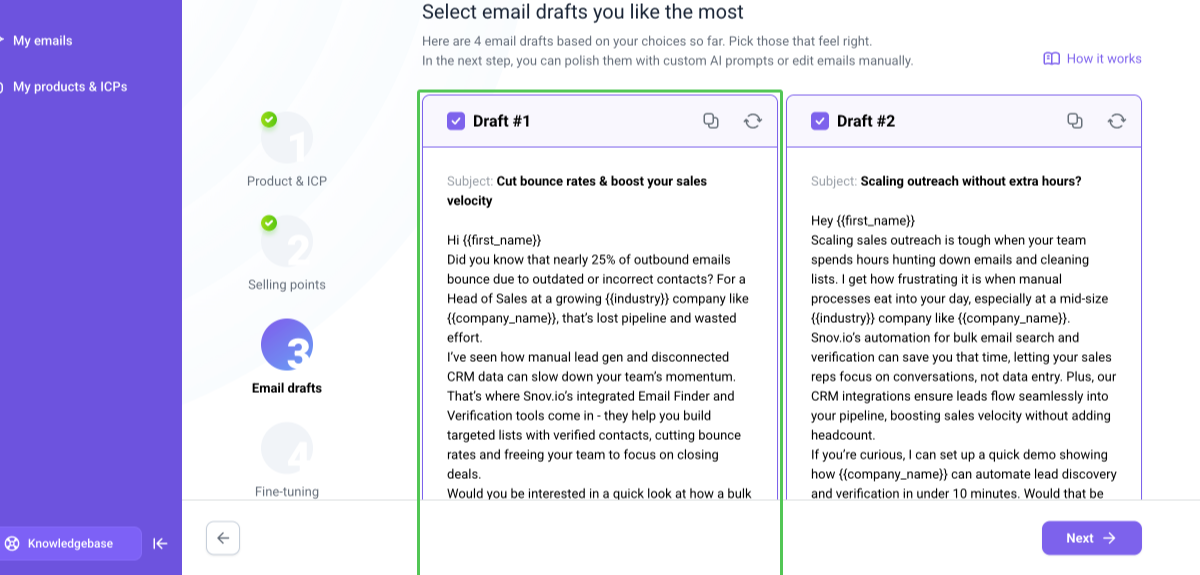This screenshot has width=1200, height=575.
Task: Regenerate Draft #2 with the refresh icon
Action: click(x=1117, y=121)
